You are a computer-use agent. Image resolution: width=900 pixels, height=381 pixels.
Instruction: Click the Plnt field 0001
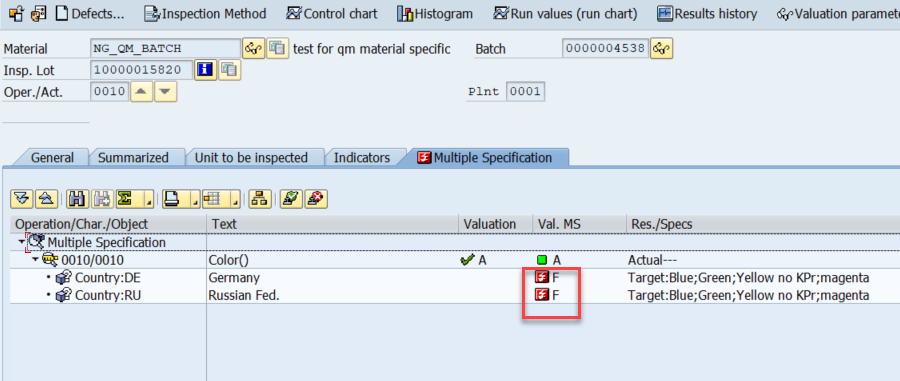[x=525, y=91]
